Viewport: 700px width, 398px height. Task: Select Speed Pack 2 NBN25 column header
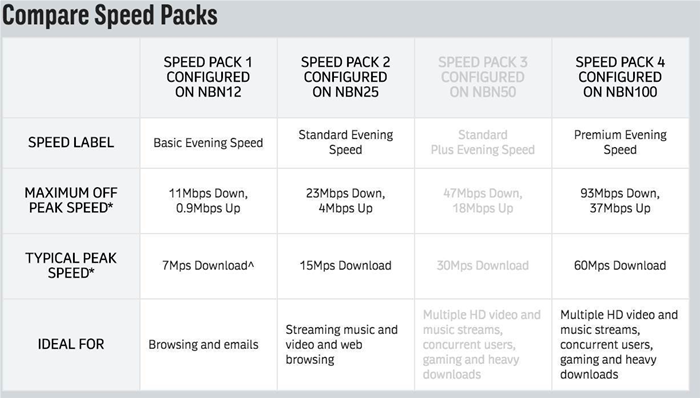346,77
